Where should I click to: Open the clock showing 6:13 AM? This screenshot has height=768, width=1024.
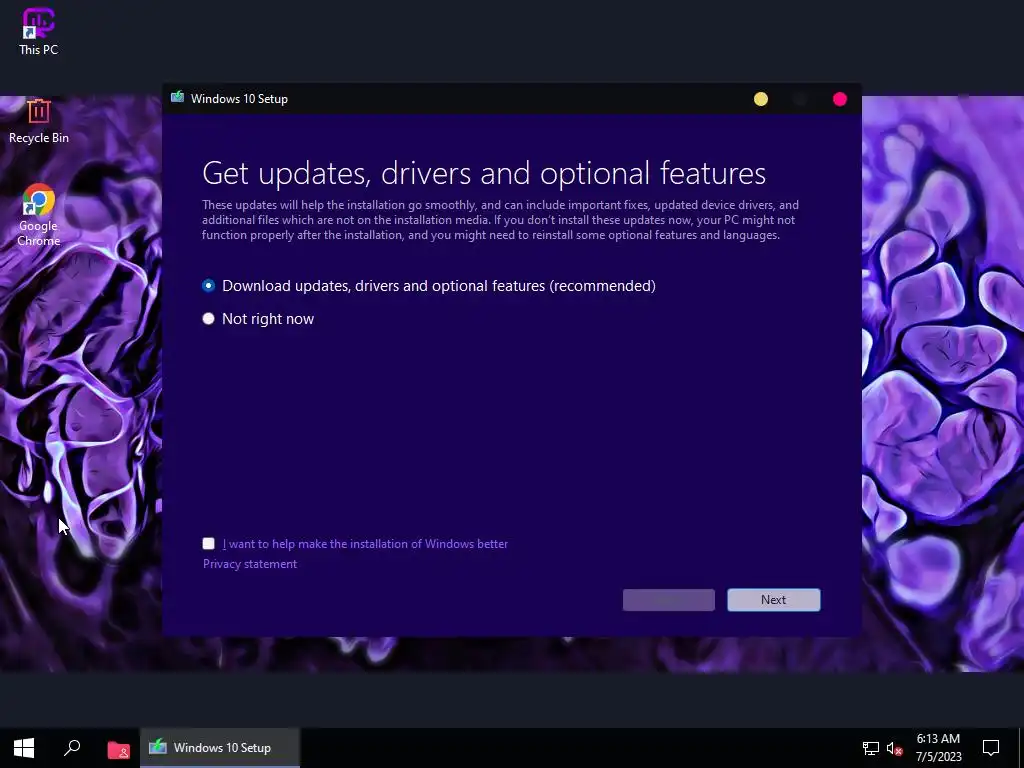click(938, 748)
